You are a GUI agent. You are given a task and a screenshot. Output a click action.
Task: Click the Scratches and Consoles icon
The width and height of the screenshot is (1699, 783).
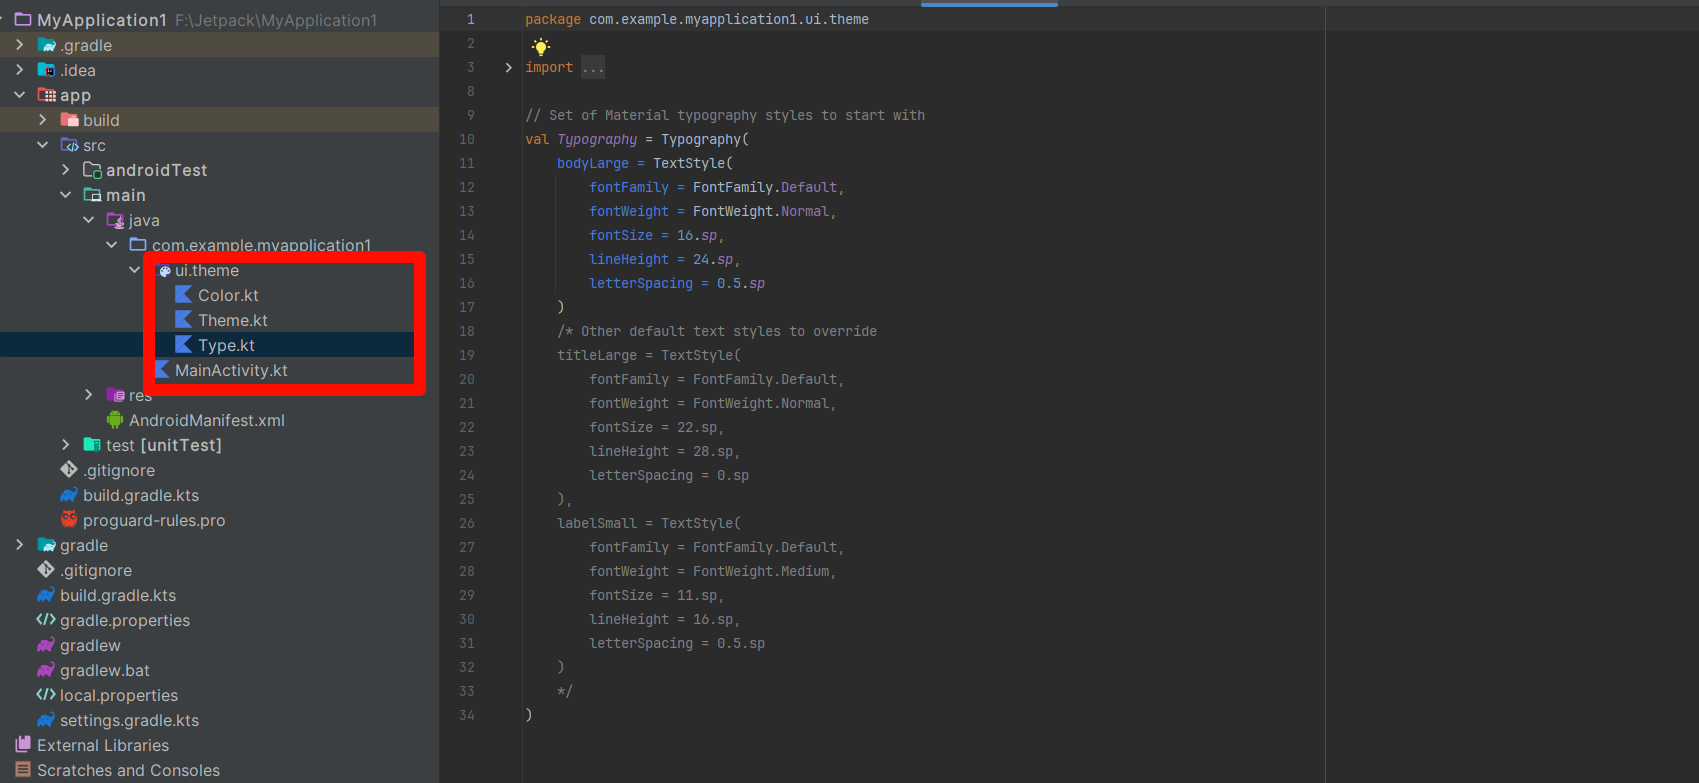click(23, 770)
